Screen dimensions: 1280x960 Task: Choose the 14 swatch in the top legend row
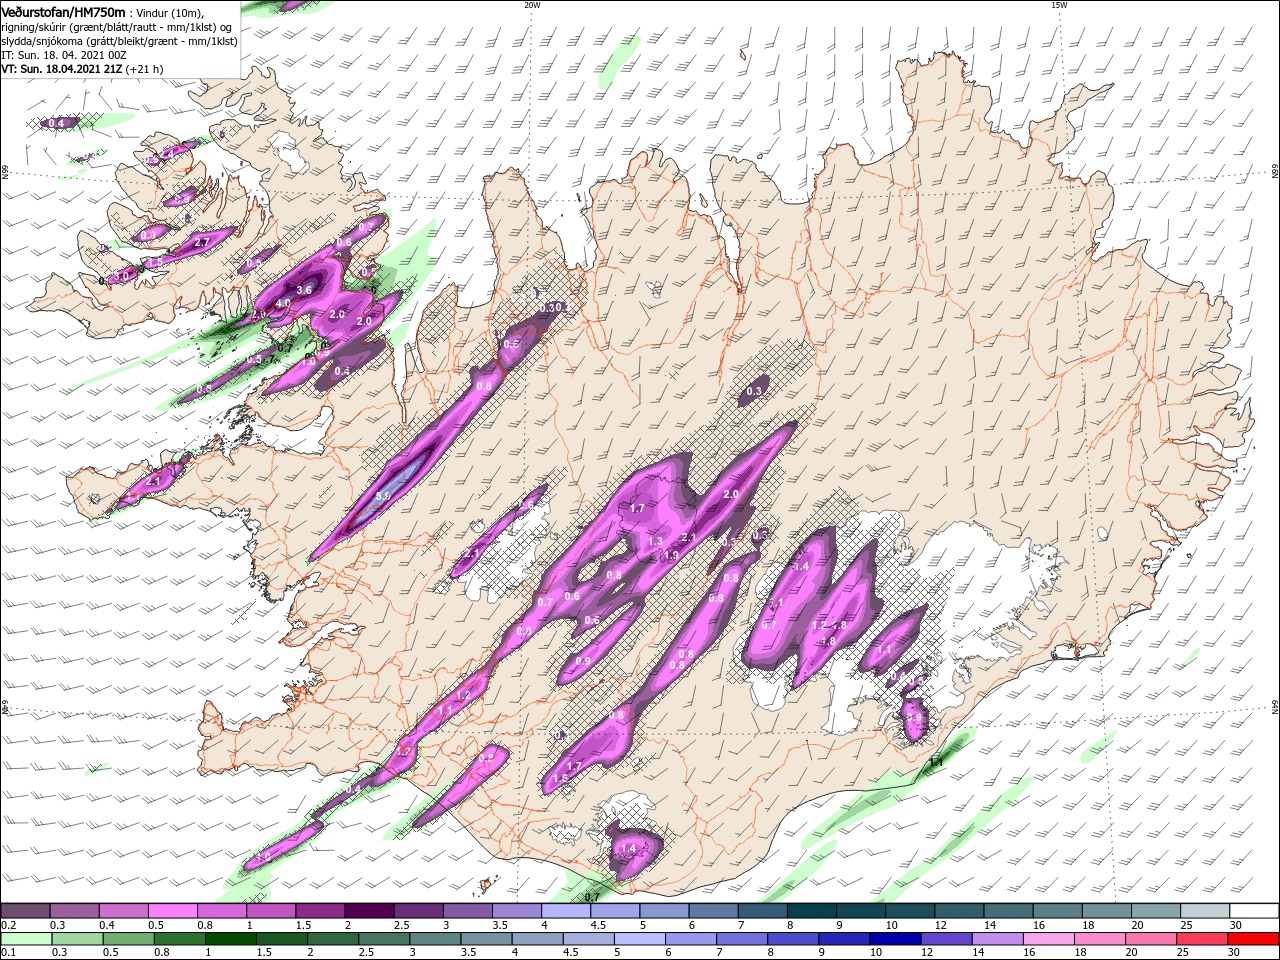(x=1009, y=911)
